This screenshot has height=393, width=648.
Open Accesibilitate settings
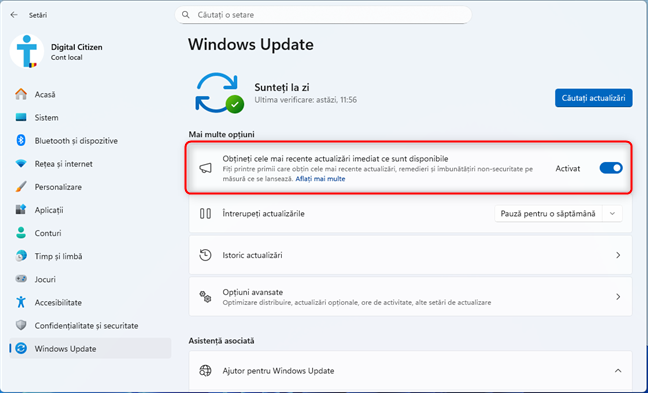tap(90, 302)
